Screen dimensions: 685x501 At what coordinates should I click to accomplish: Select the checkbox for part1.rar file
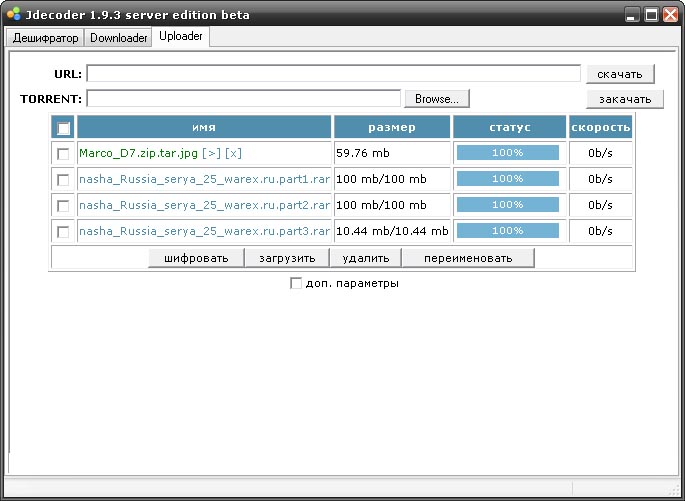pos(63,179)
